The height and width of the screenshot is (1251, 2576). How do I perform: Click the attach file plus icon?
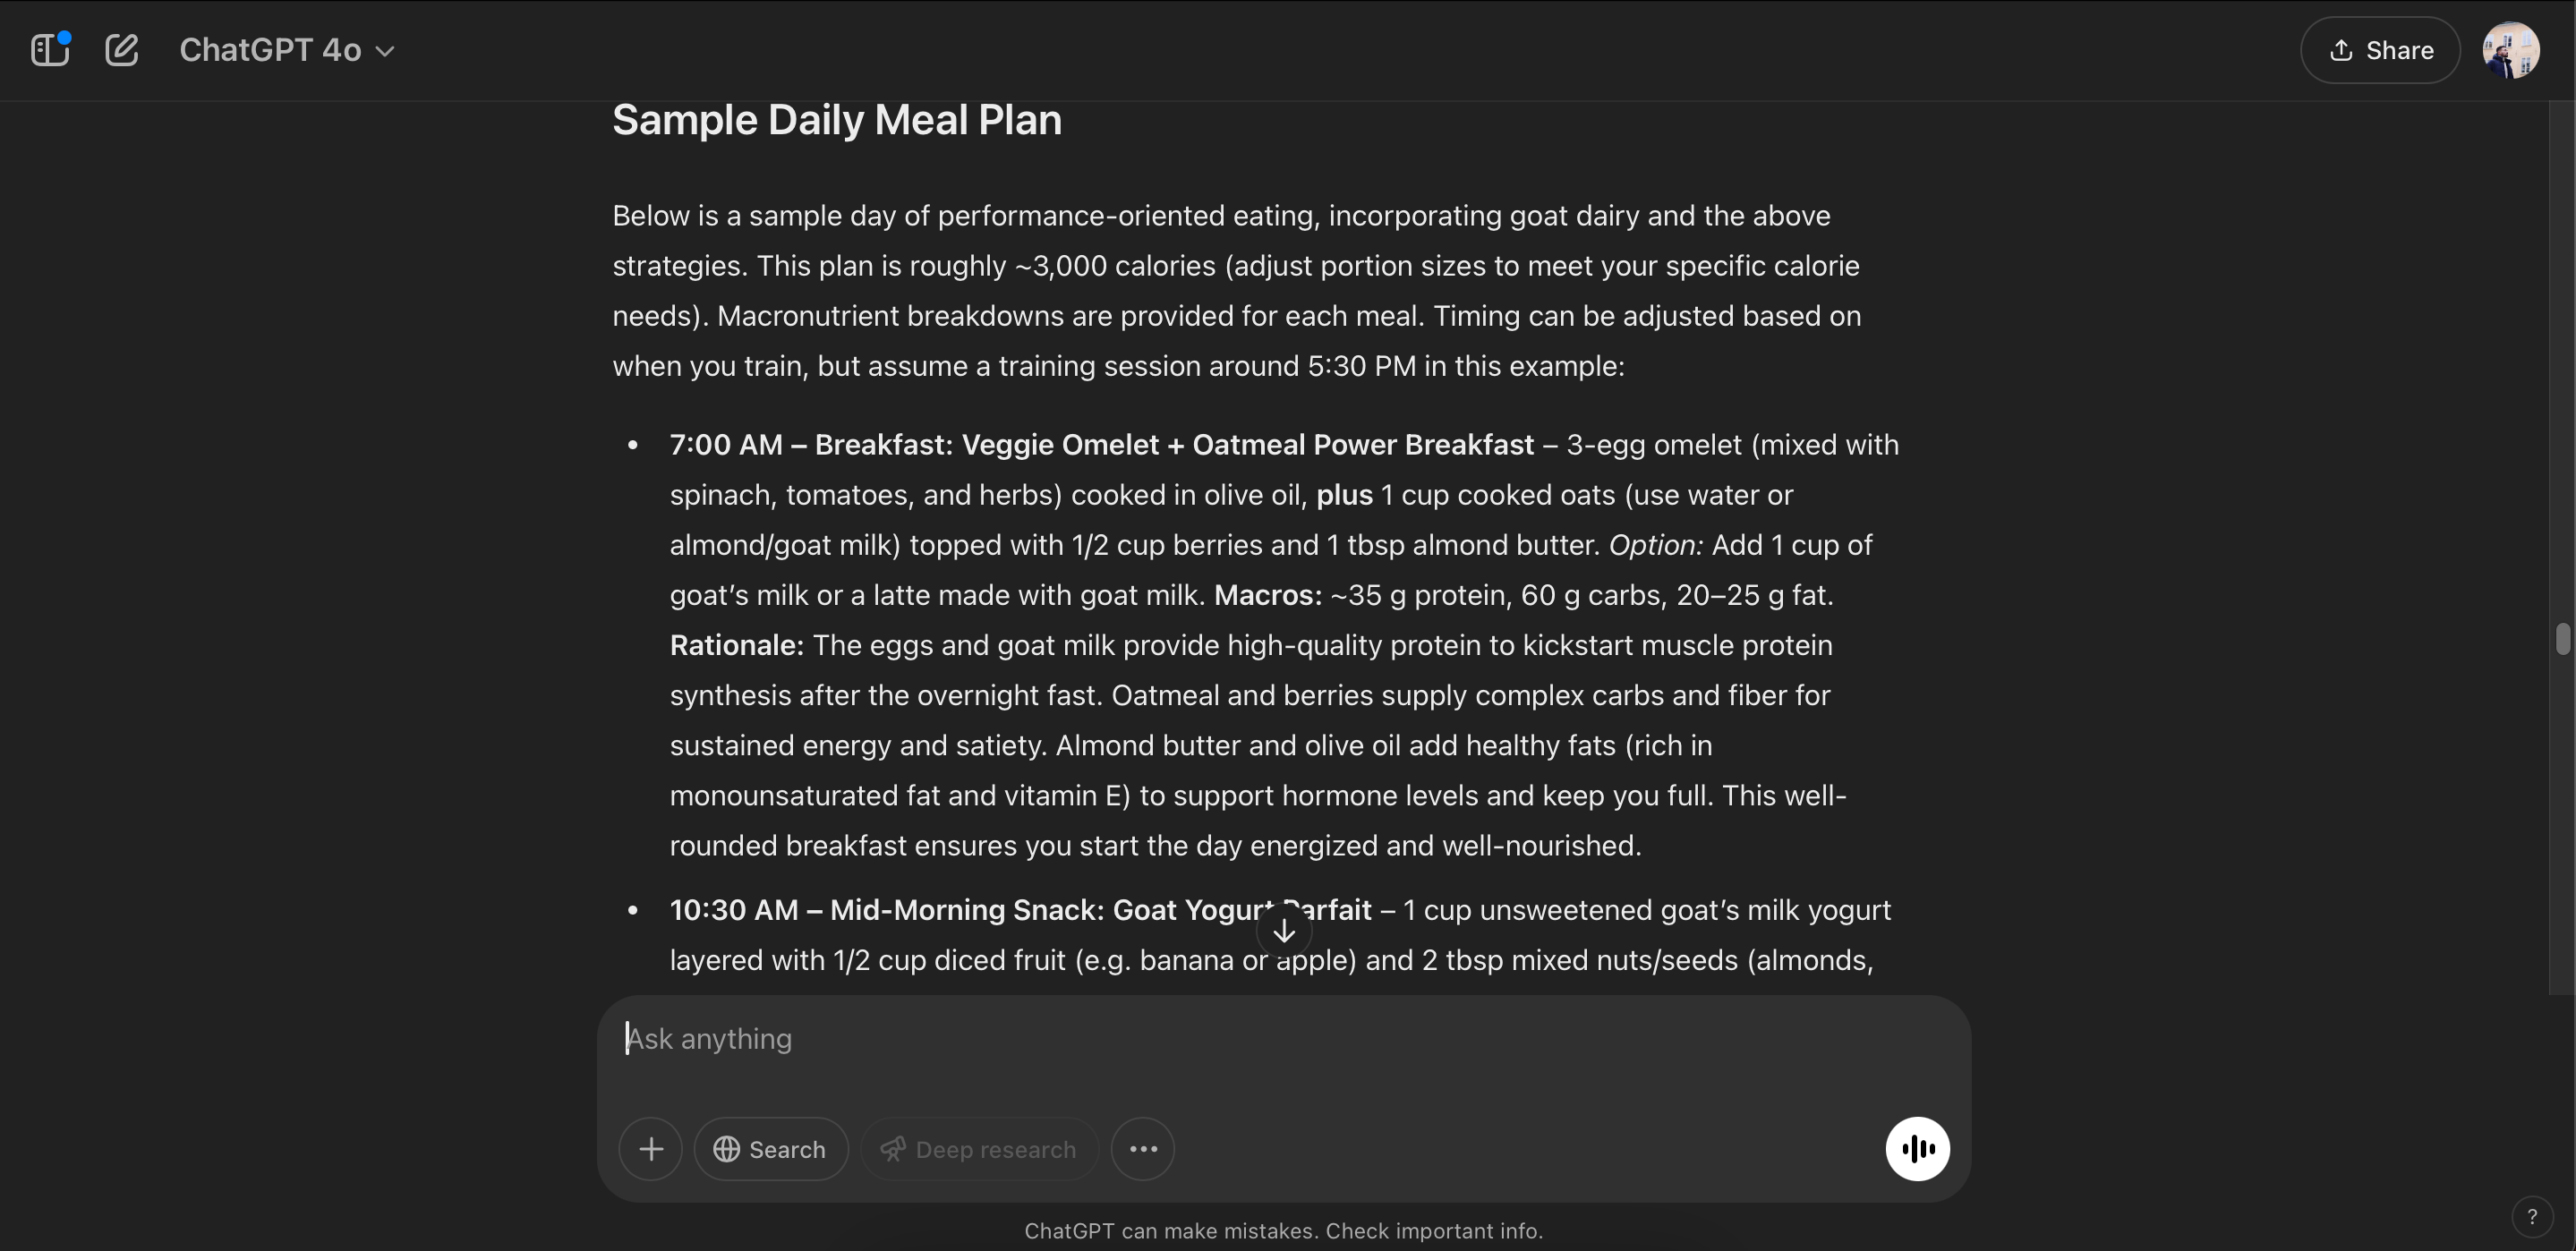coord(649,1147)
